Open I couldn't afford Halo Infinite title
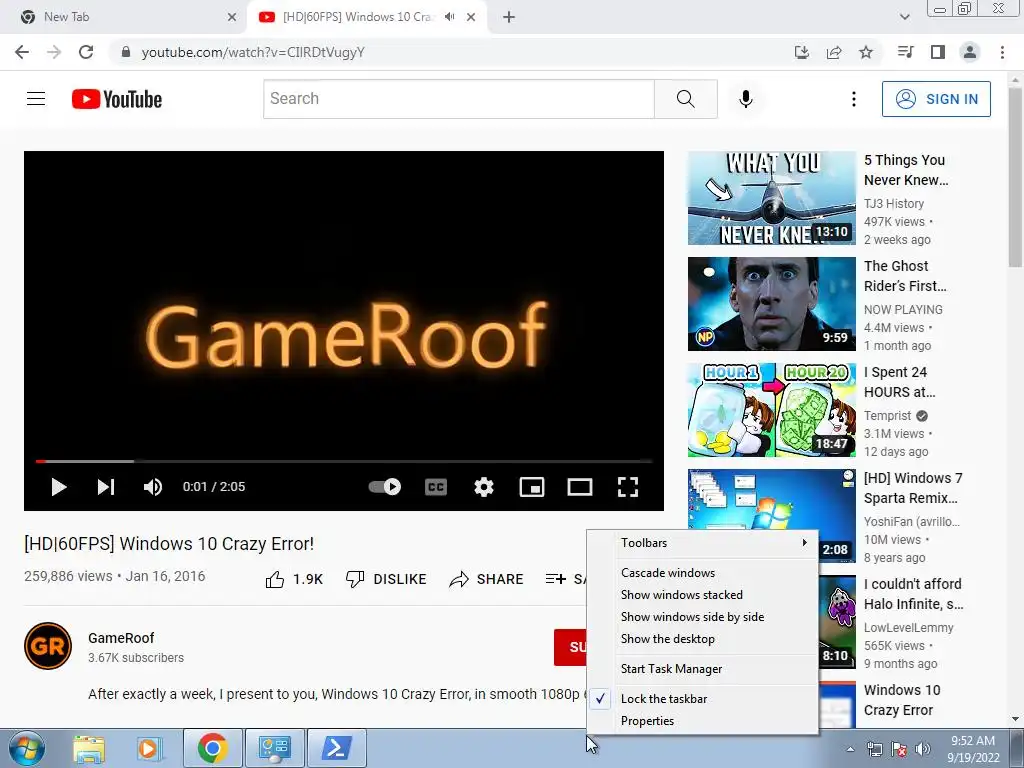The height and width of the screenshot is (768, 1024). point(913,594)
